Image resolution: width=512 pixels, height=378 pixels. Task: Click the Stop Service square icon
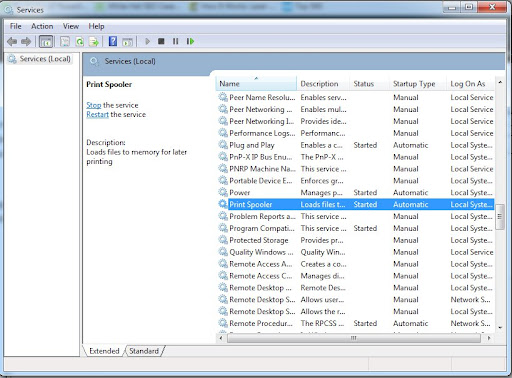pyautogui.click(x=161, y=41)
